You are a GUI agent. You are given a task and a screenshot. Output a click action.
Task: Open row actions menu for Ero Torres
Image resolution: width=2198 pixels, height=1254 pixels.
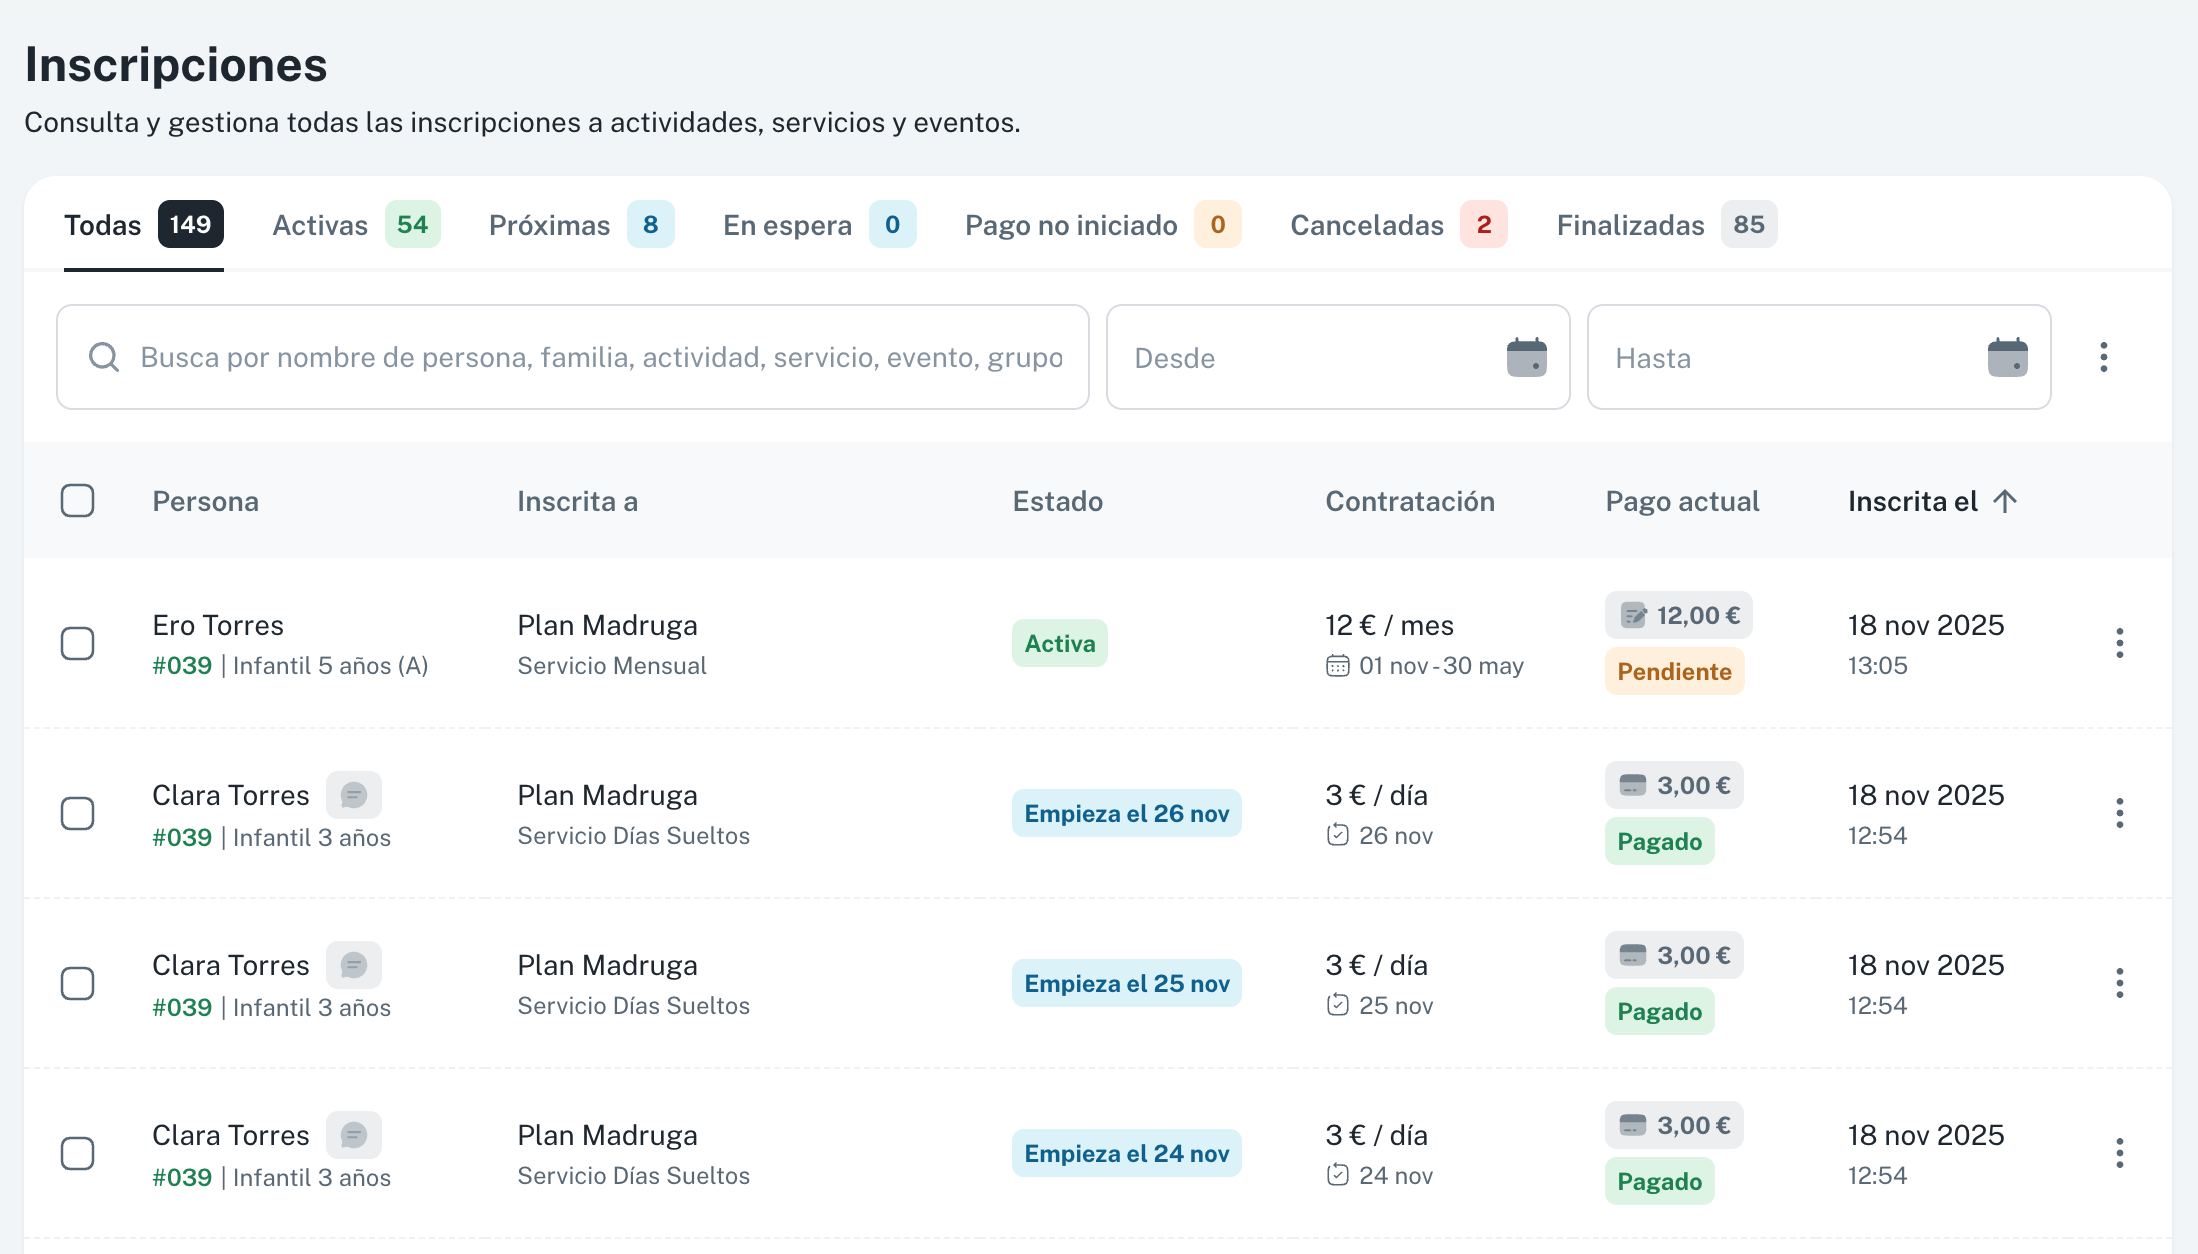2119,643
